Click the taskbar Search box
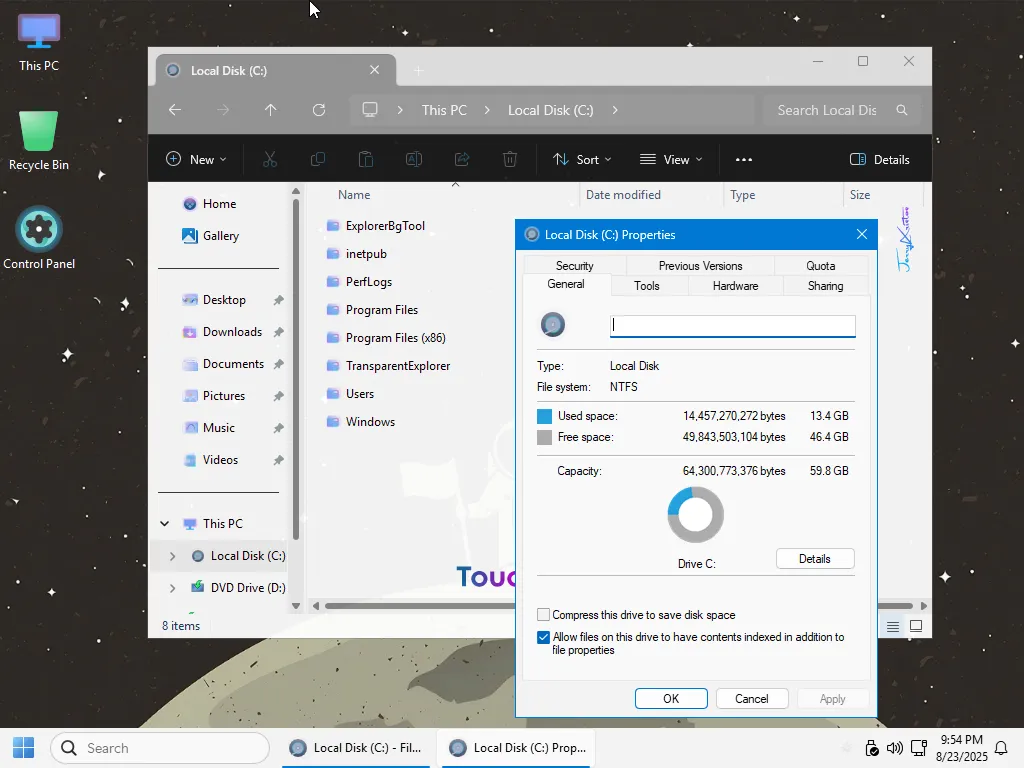Screen dimensions: 1024x768 coord(160,748)
